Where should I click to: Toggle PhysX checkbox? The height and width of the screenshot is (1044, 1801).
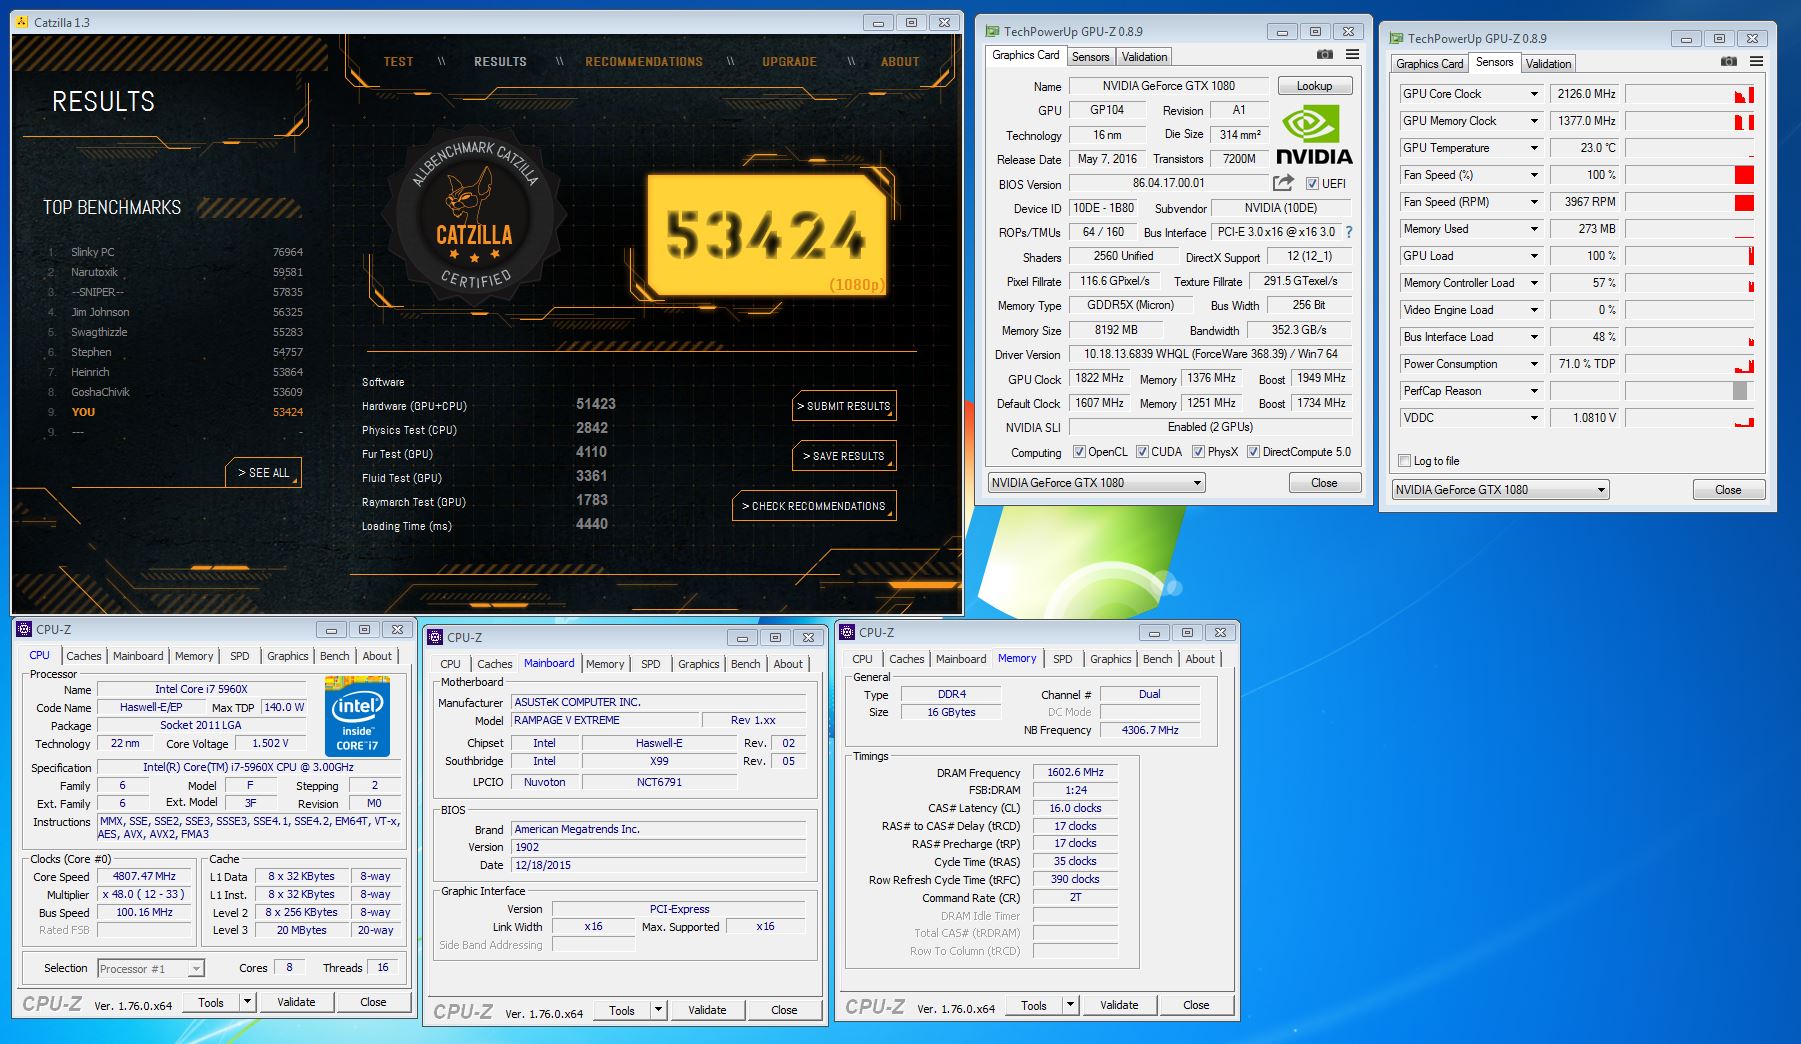[x=1198, y=452]
